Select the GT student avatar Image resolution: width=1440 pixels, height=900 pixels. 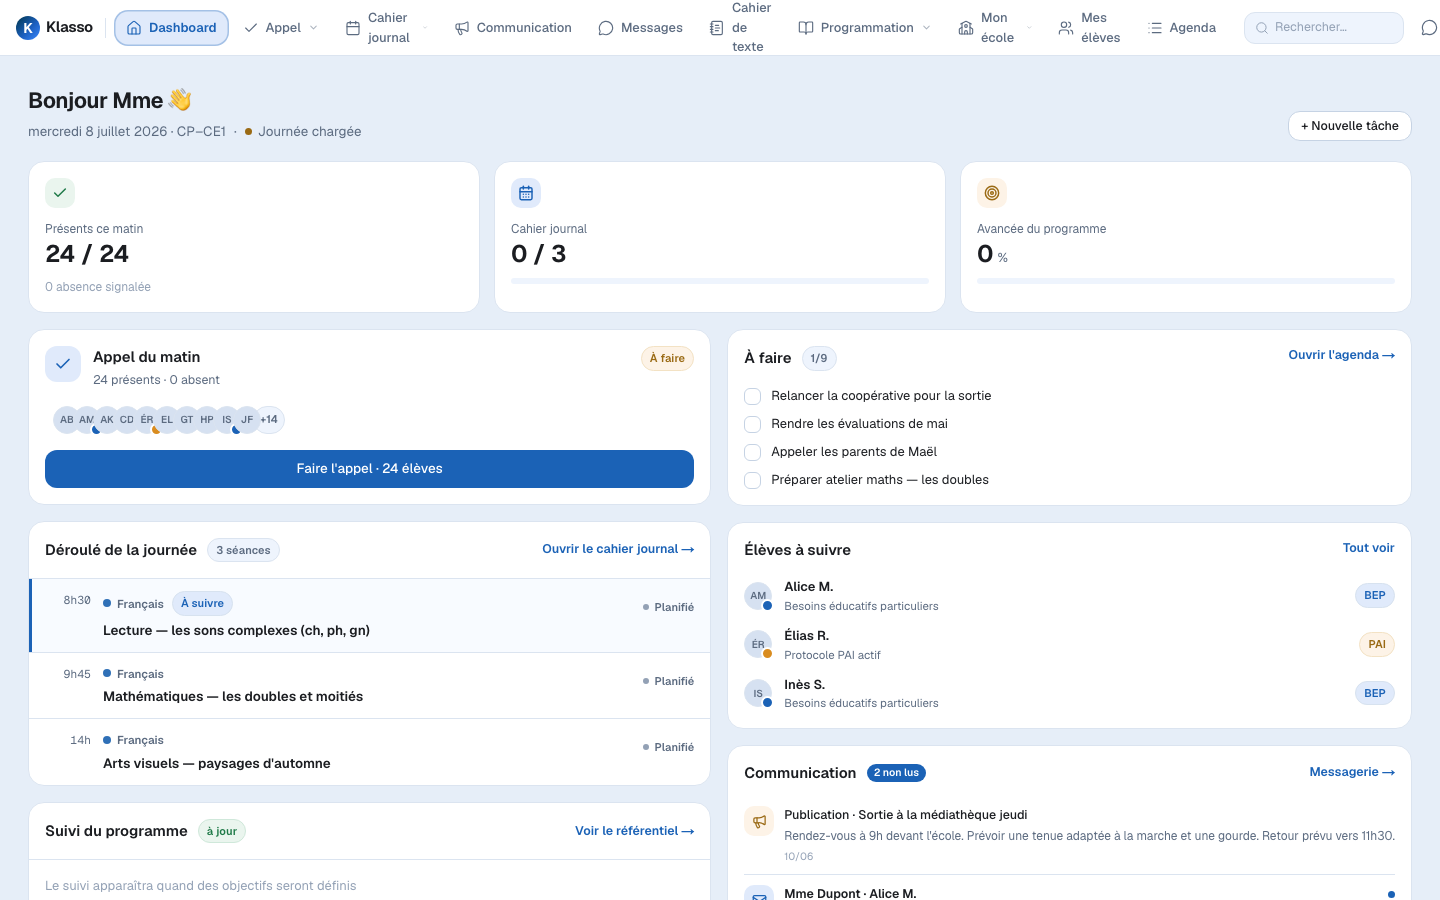(x=187, y=420)
